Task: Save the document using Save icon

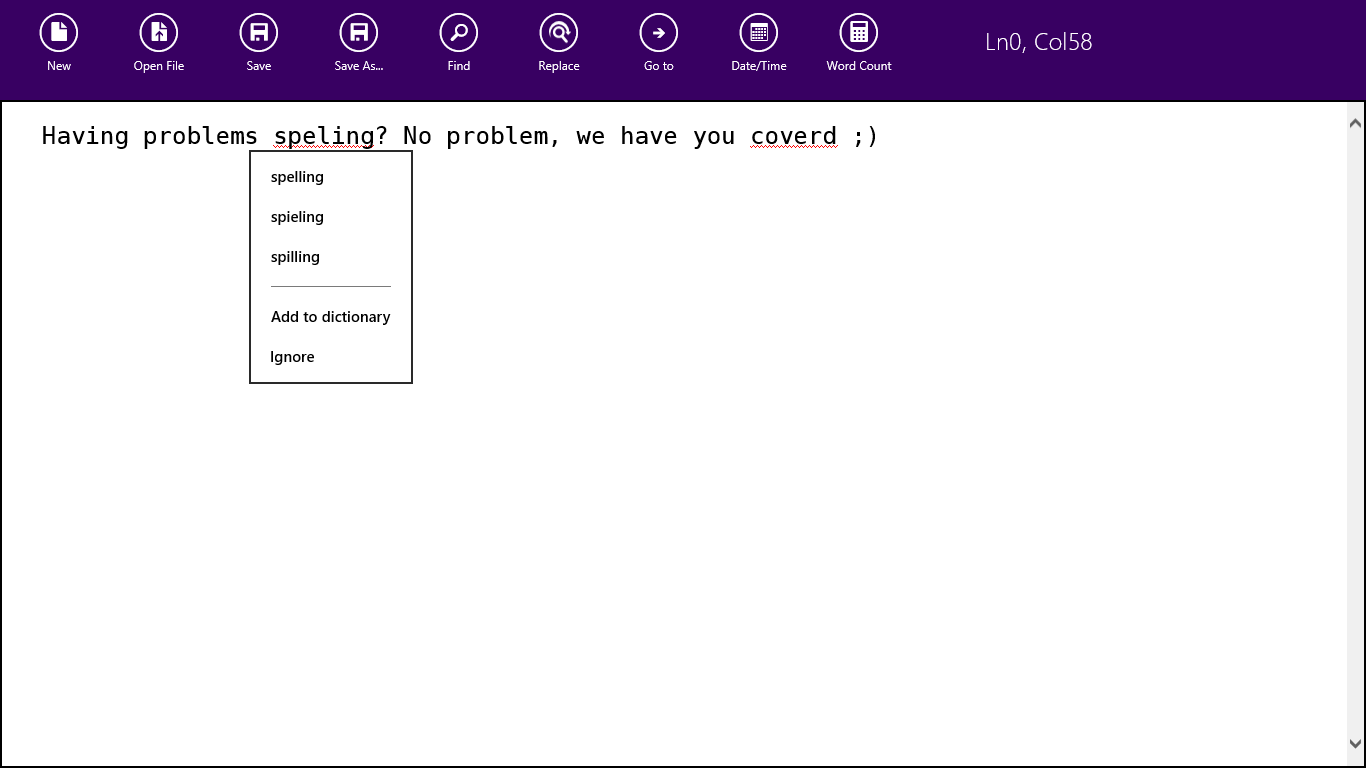Action: 259,33
